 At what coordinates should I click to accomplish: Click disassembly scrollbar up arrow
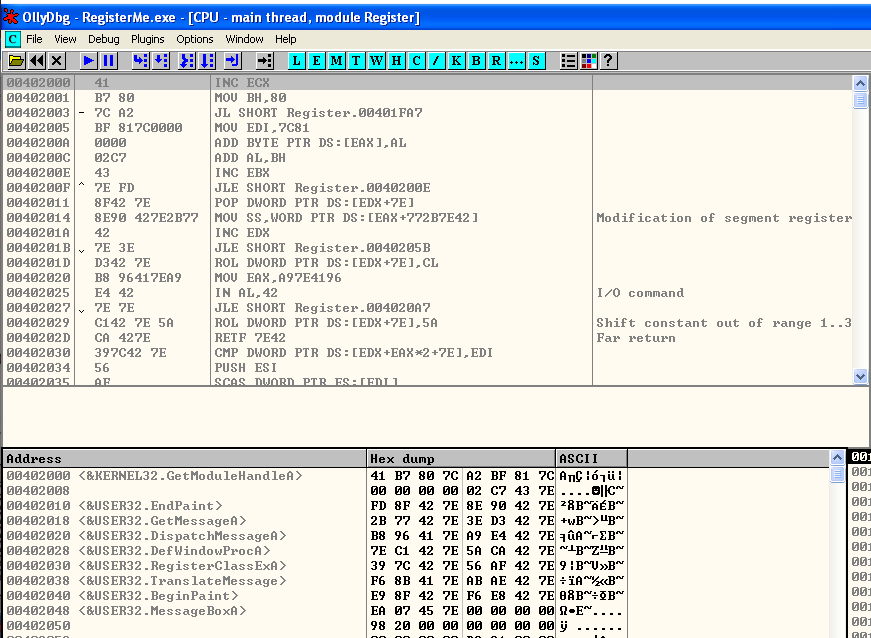[x=860, y=83]
